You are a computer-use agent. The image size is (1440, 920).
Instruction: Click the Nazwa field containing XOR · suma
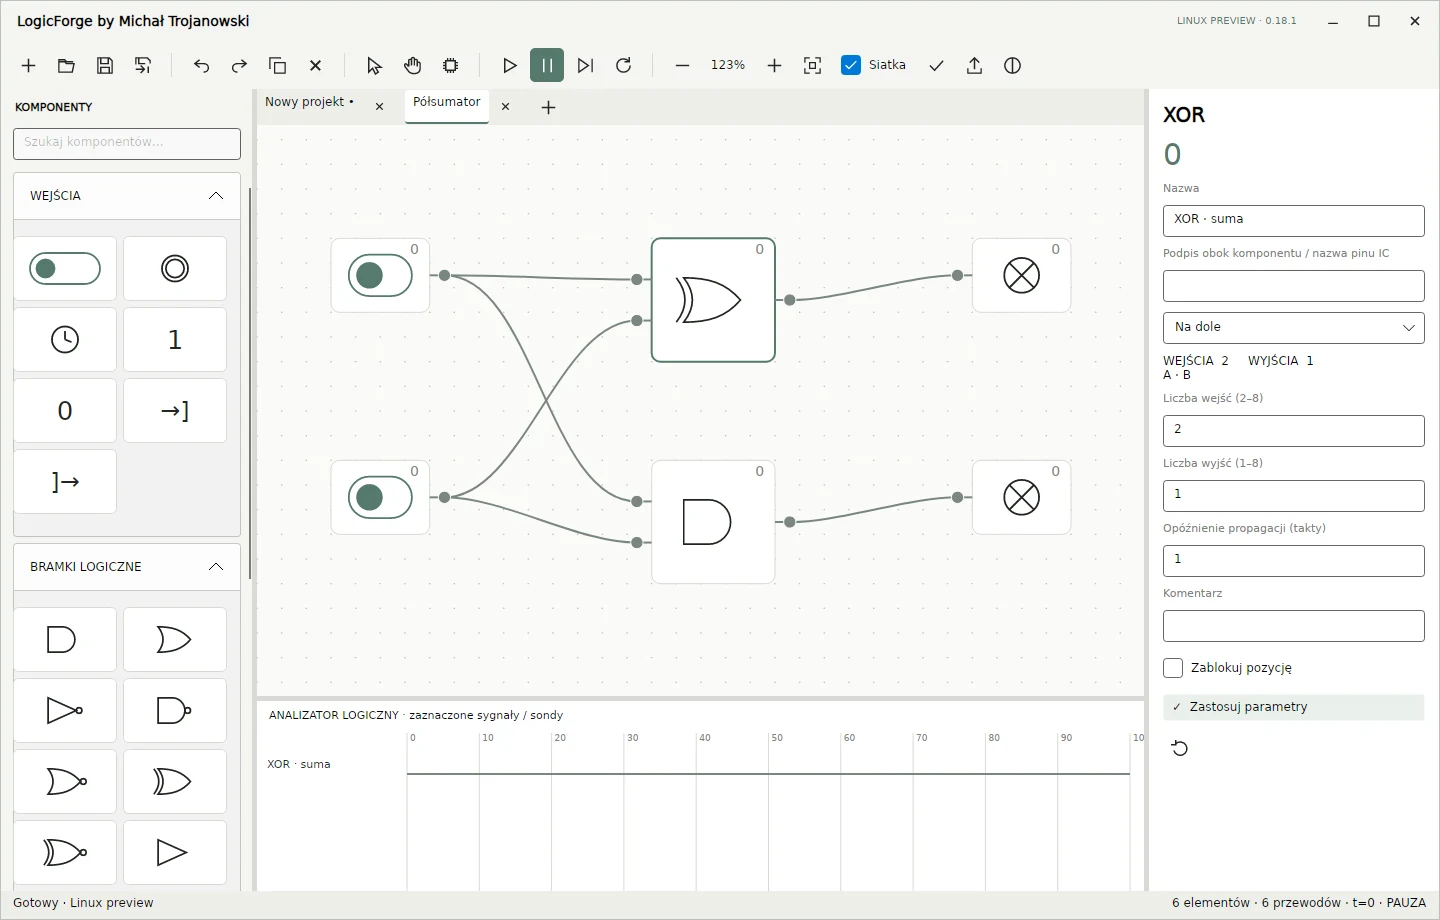coord(1294,220)
